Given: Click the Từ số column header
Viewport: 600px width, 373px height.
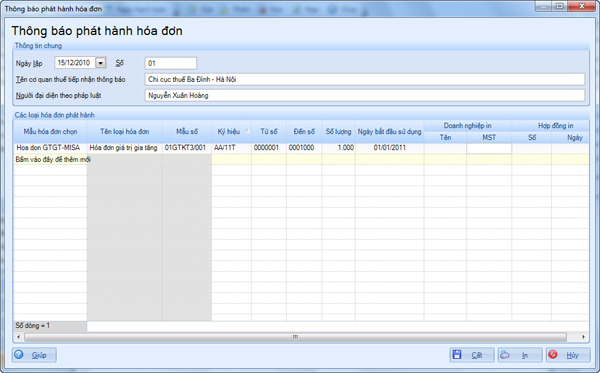Looking at the screenshot, I should coord(269,132).
